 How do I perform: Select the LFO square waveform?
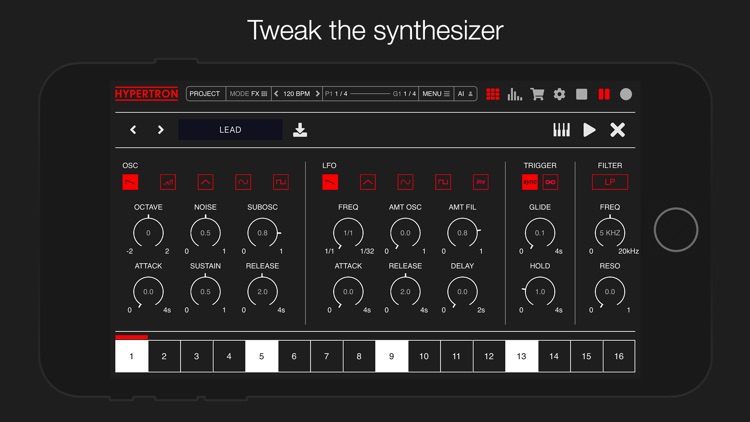click(443, 182)
